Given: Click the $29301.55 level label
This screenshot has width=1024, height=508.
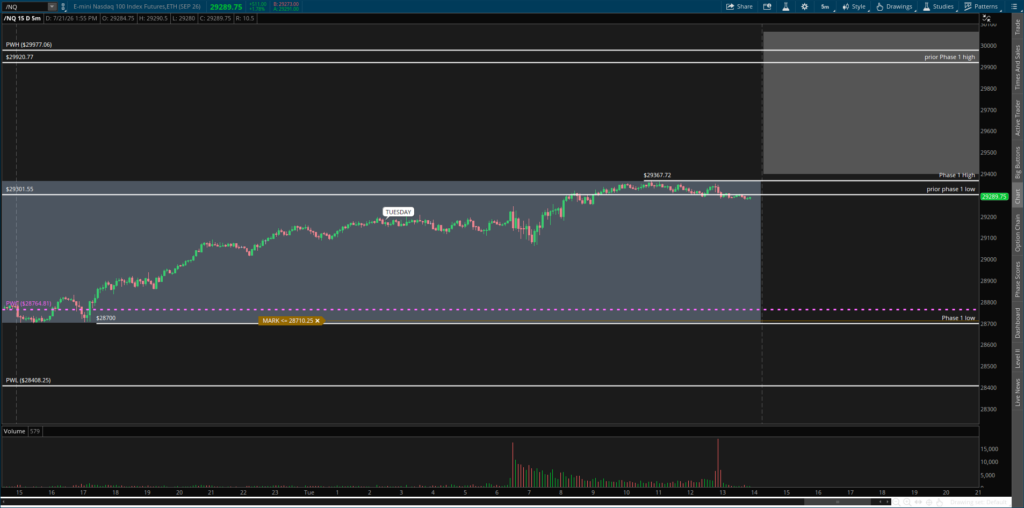Looking at the screenshot, I should (20, 189).
